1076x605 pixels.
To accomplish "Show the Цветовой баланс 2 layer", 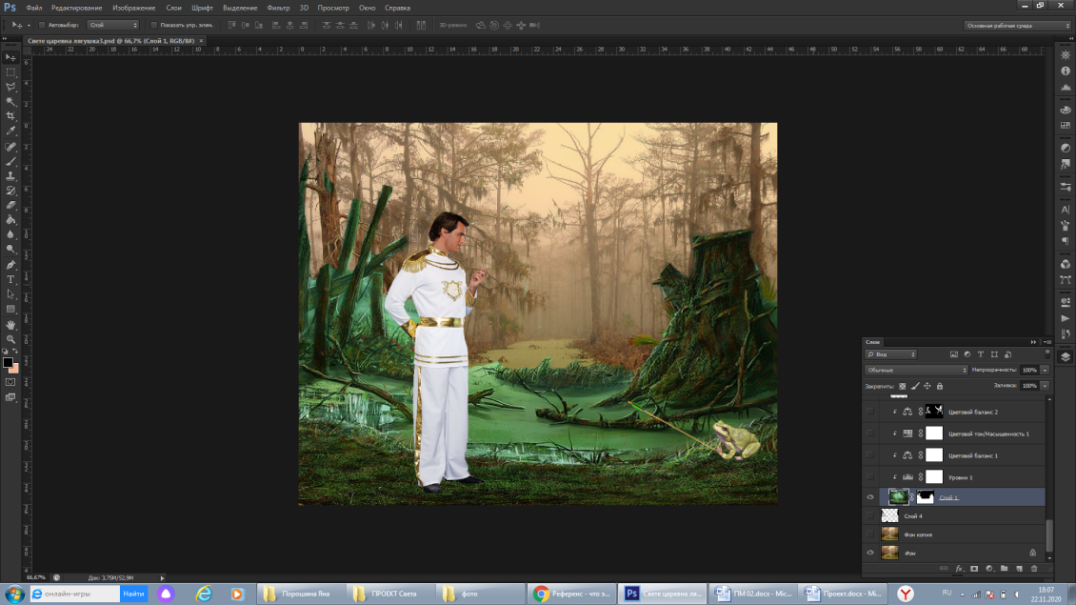I will 870,412.
